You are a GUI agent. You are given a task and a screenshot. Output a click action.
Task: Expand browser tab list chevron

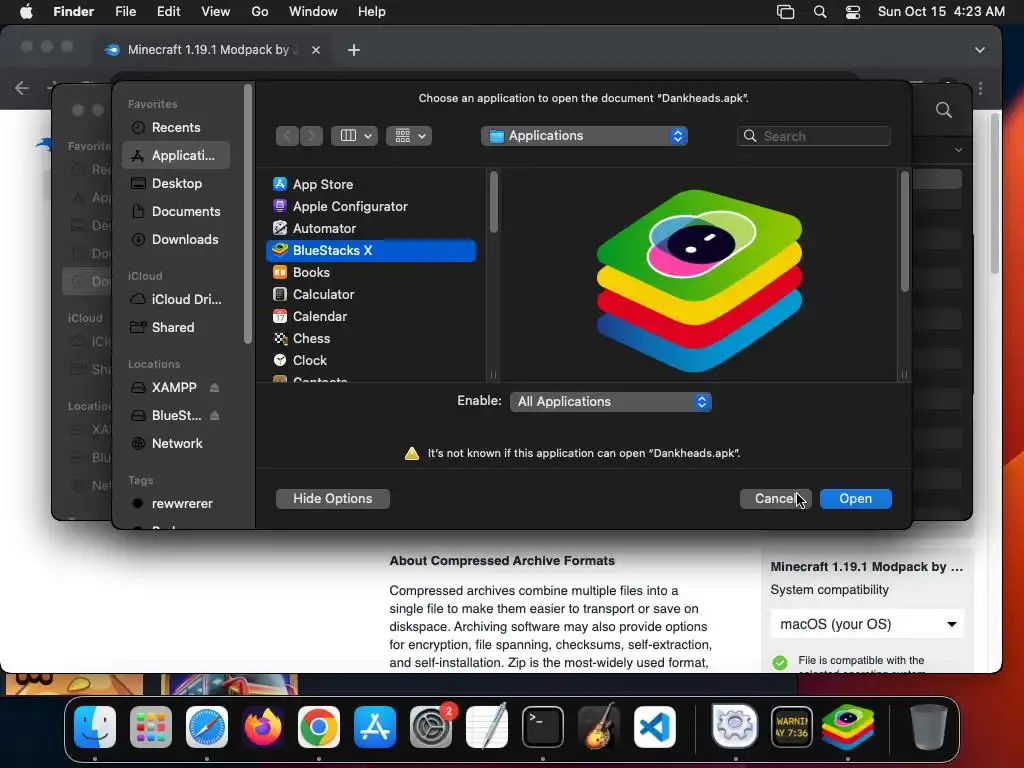pyautogui.click(x=980, y=50)
